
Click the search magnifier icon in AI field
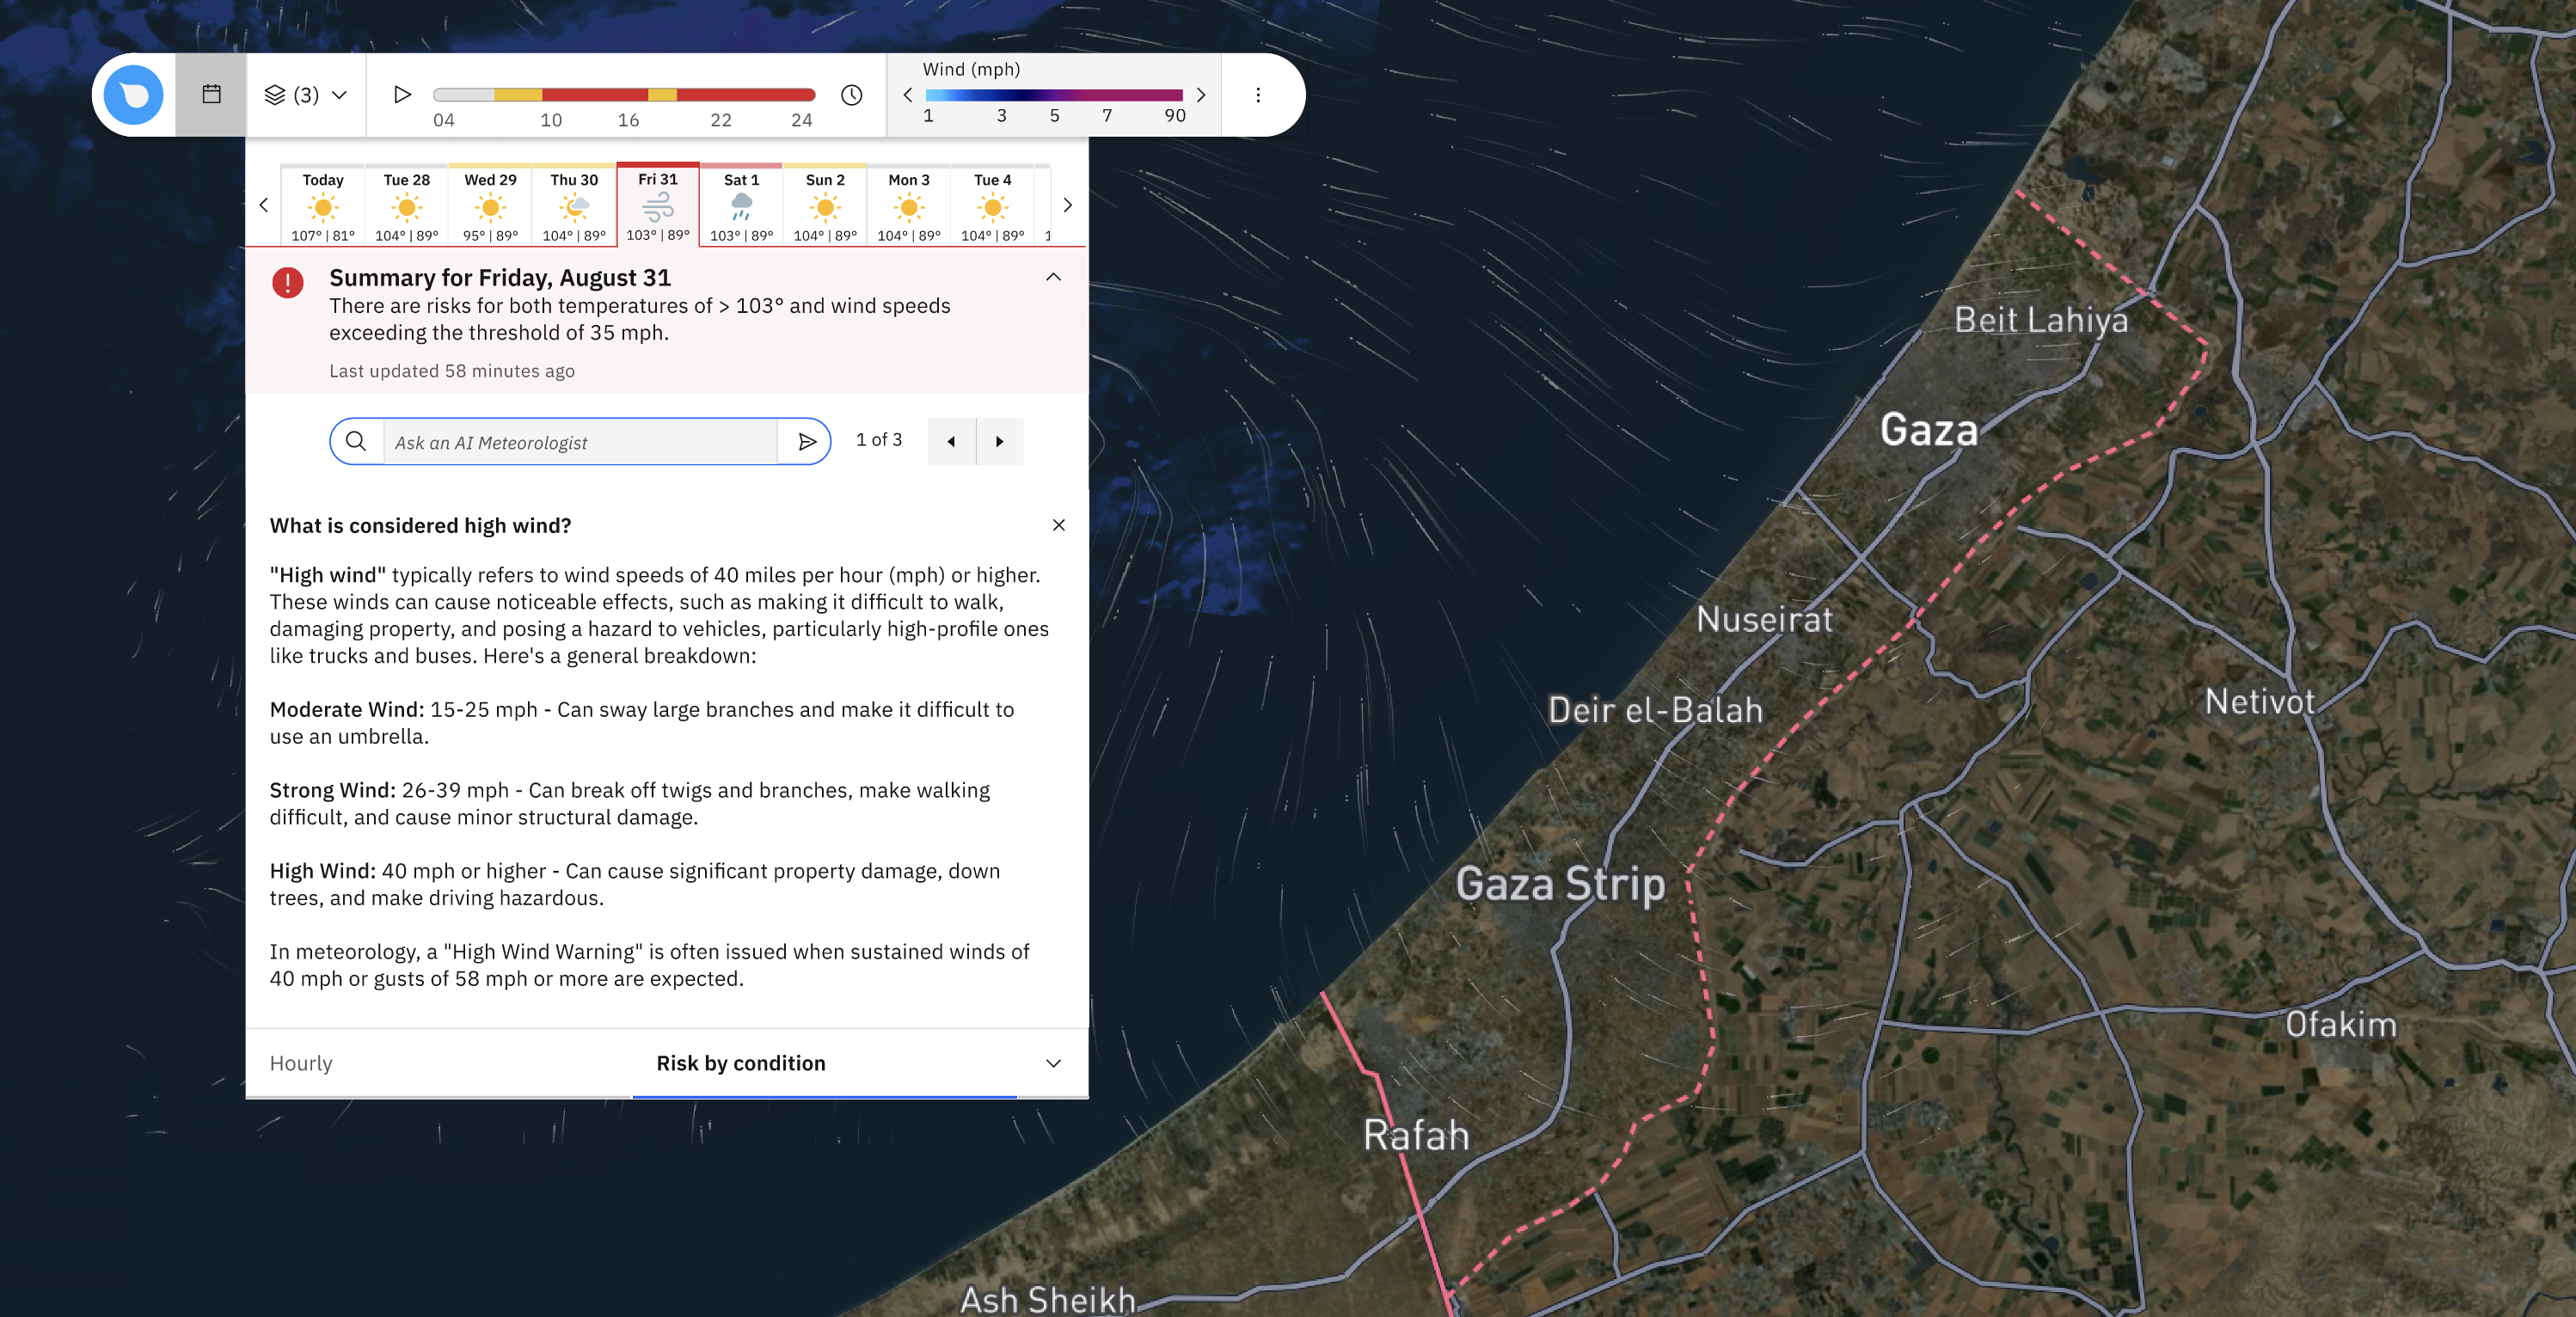[356, 440]
